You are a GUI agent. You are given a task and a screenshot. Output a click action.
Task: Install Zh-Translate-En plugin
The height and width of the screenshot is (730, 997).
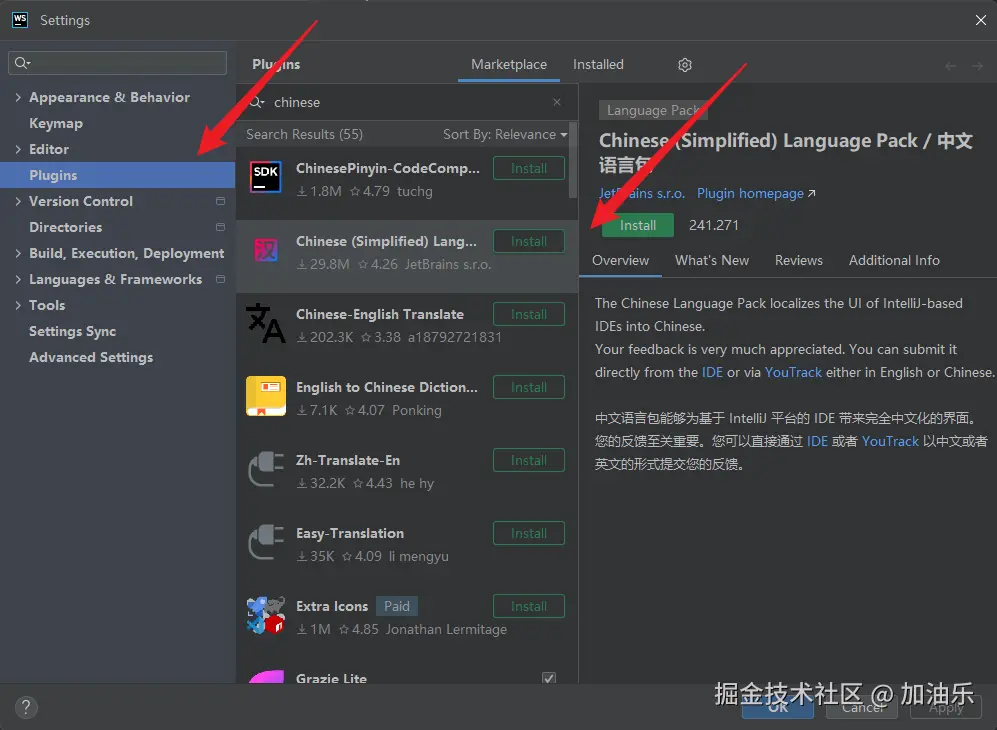(x=529, y=460)
